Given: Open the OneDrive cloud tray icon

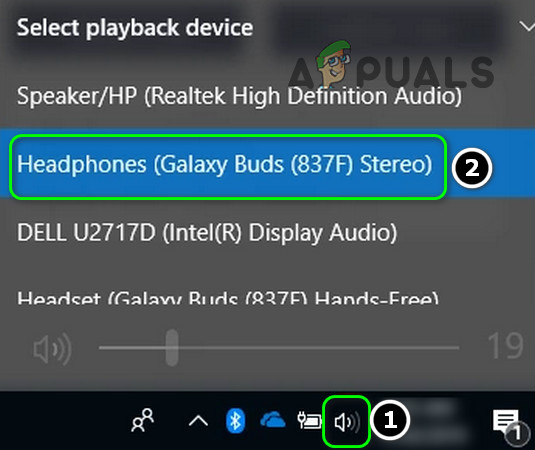Looking at the screenshot, I should tap(273, 420).
